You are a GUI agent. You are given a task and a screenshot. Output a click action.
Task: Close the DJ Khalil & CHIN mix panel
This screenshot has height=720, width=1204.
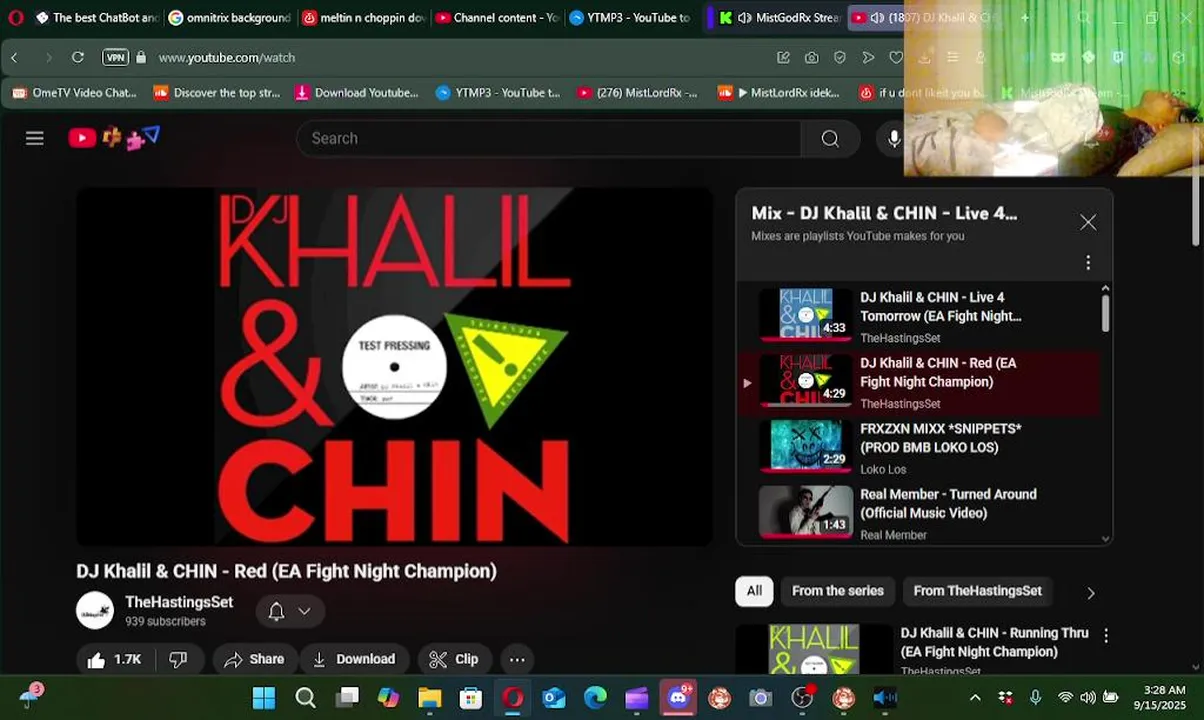(x=1088, y=222)
